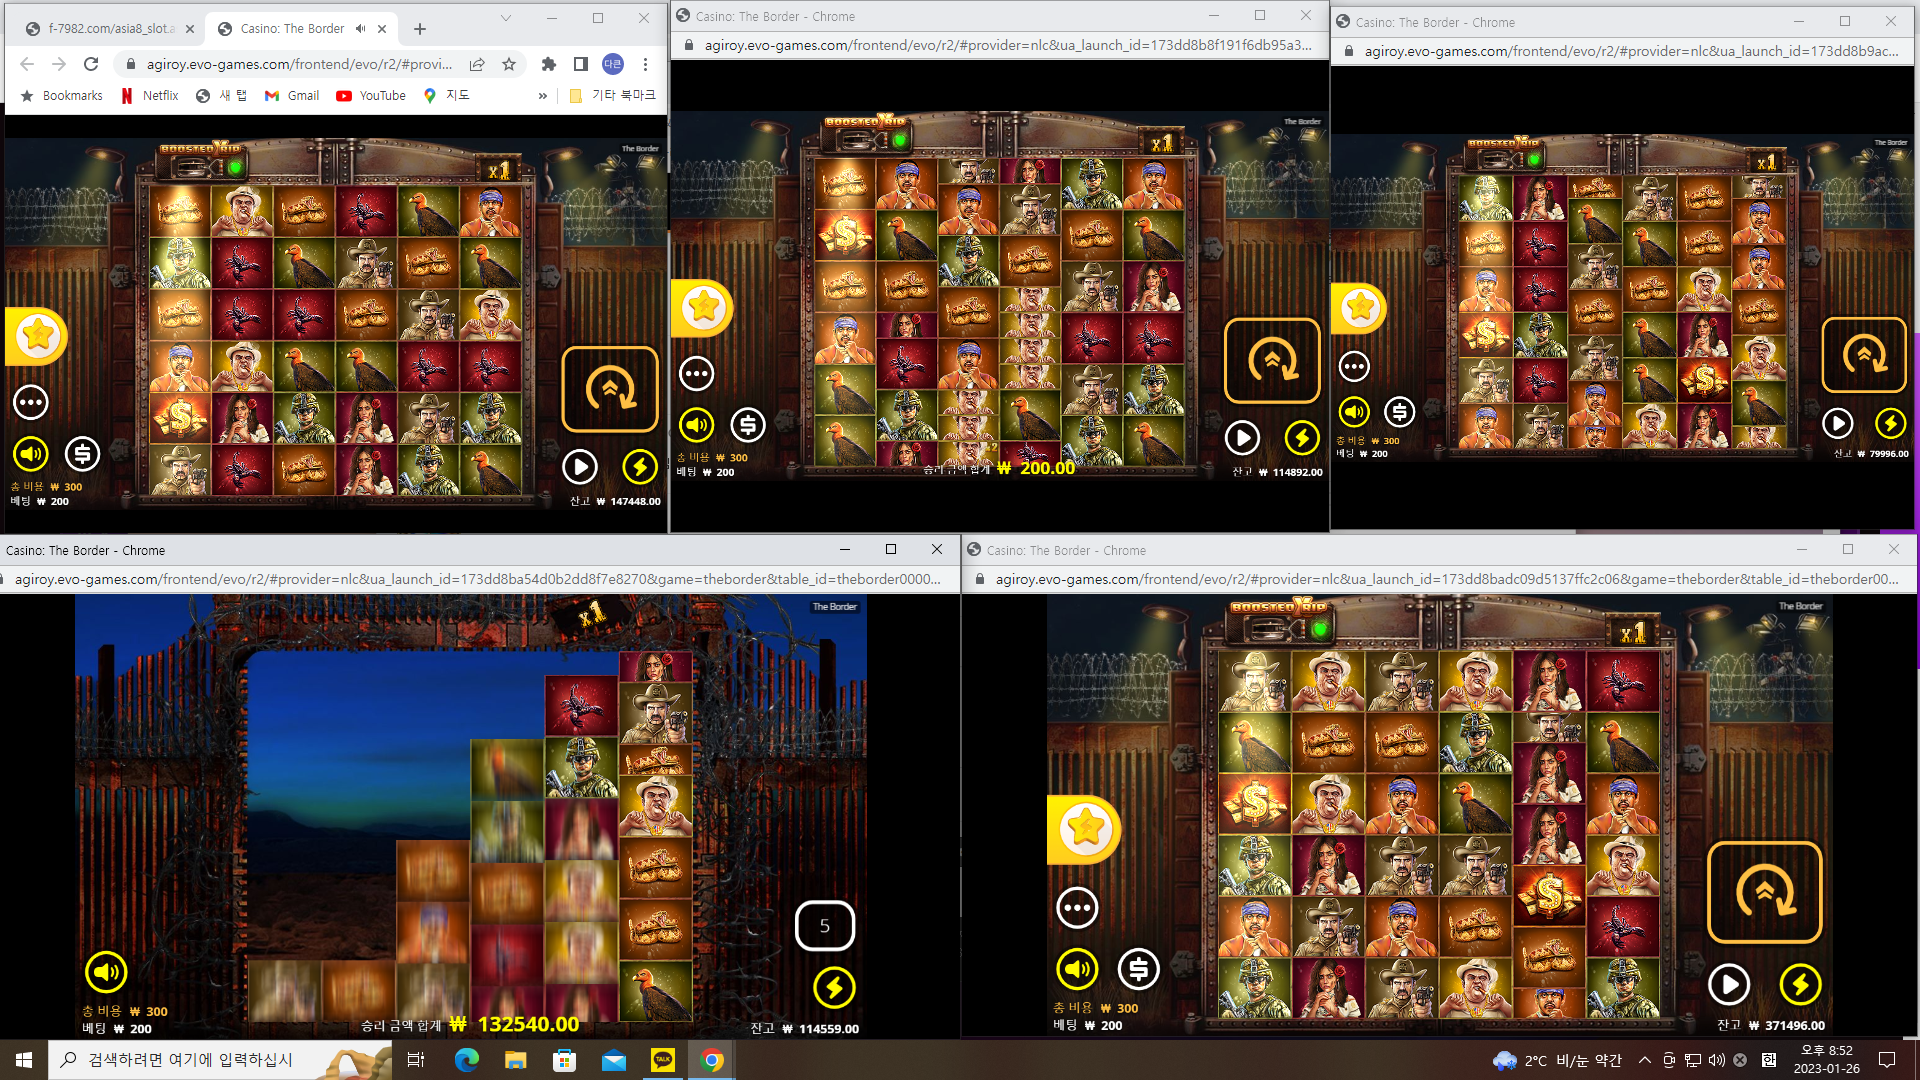The width and height of the screenshot is (1920, 1080).
Task: Mute game sound in the tabbed Chrome window
Action: click(31, 454)
